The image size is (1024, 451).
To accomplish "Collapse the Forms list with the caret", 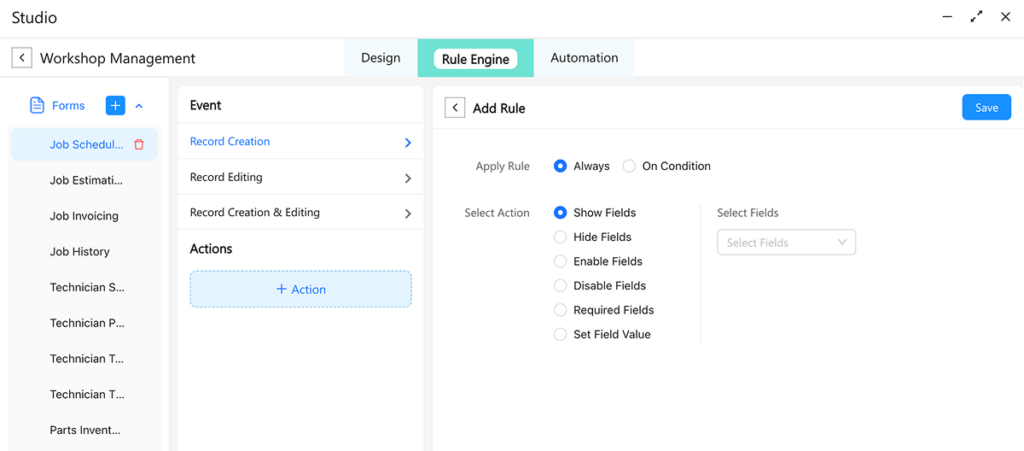I will point(139,106).
